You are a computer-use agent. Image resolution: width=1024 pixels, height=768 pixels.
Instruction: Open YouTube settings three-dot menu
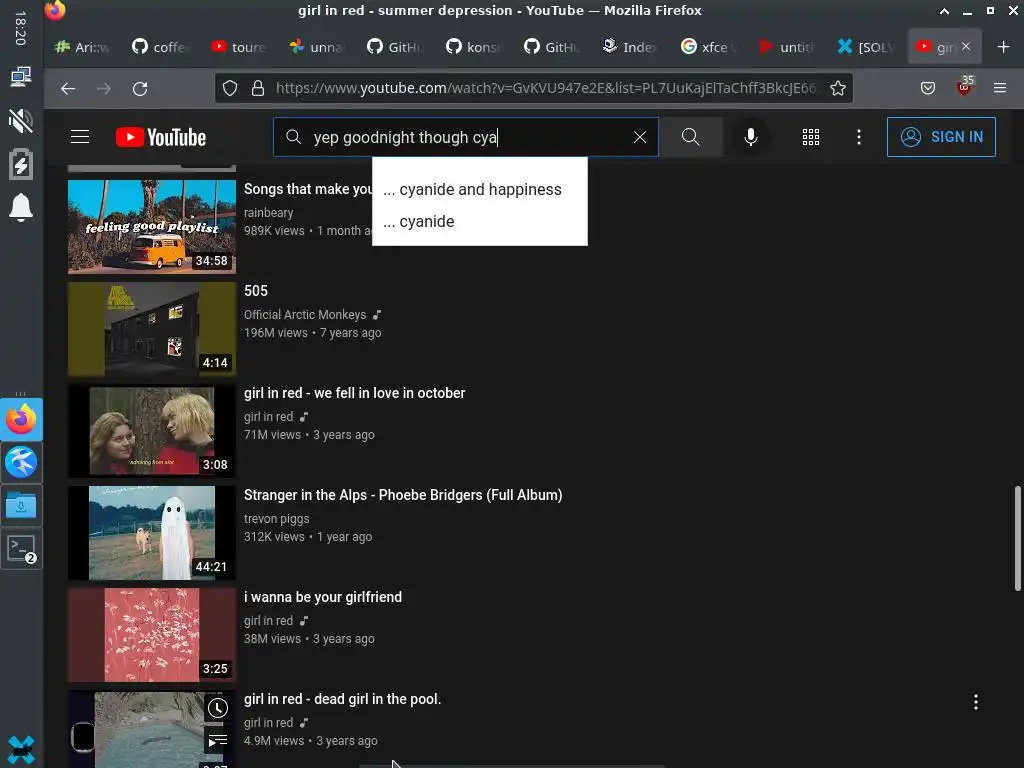point(858,136)
